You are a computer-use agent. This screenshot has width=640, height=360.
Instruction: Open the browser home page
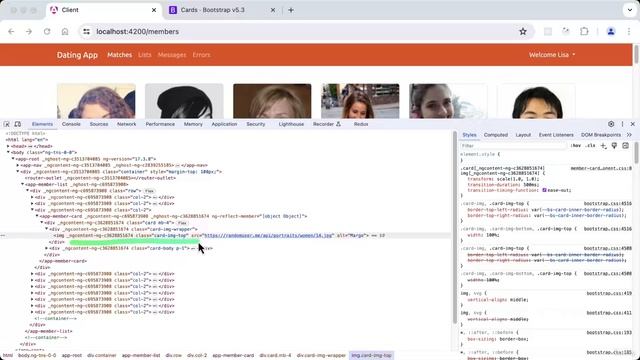click(x=65, y=31)
